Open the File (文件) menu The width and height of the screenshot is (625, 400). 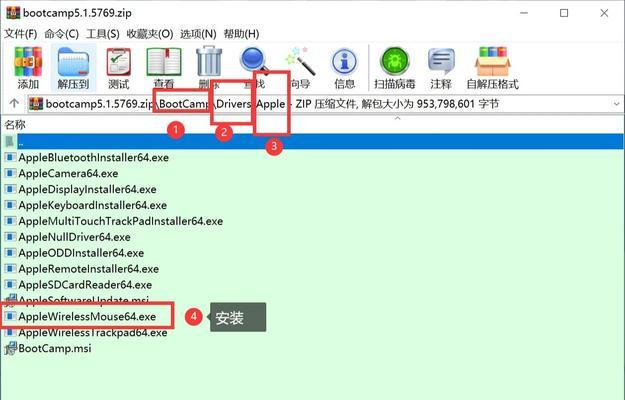[x=21, y=34]
